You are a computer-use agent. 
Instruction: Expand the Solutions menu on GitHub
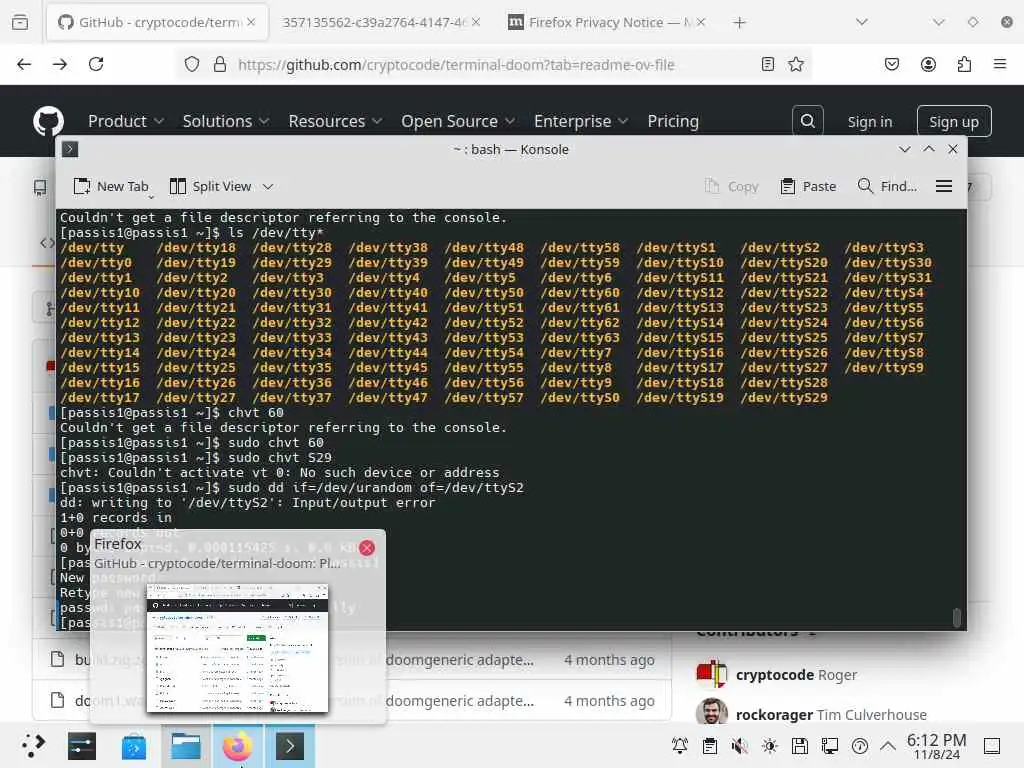226,121
